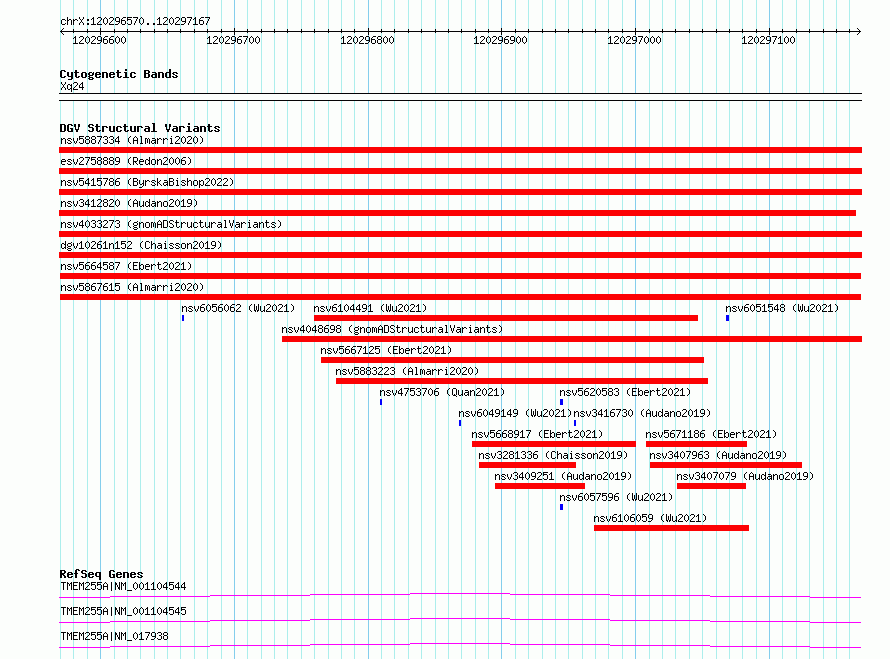Click the Cytogenetic Bands track heading
This screenshot has height=659, width=890.
coord(119,74)
